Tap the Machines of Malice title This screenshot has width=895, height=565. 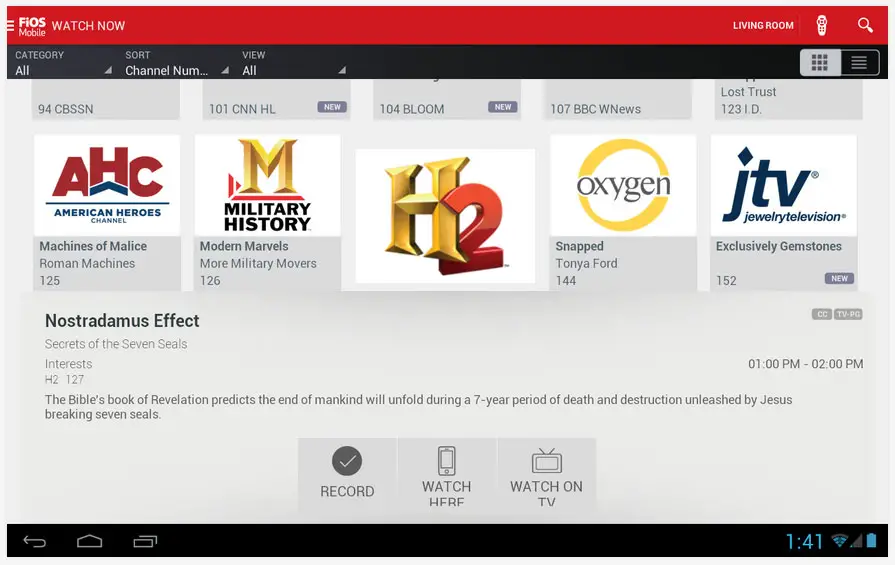click(x=93, y=246)
